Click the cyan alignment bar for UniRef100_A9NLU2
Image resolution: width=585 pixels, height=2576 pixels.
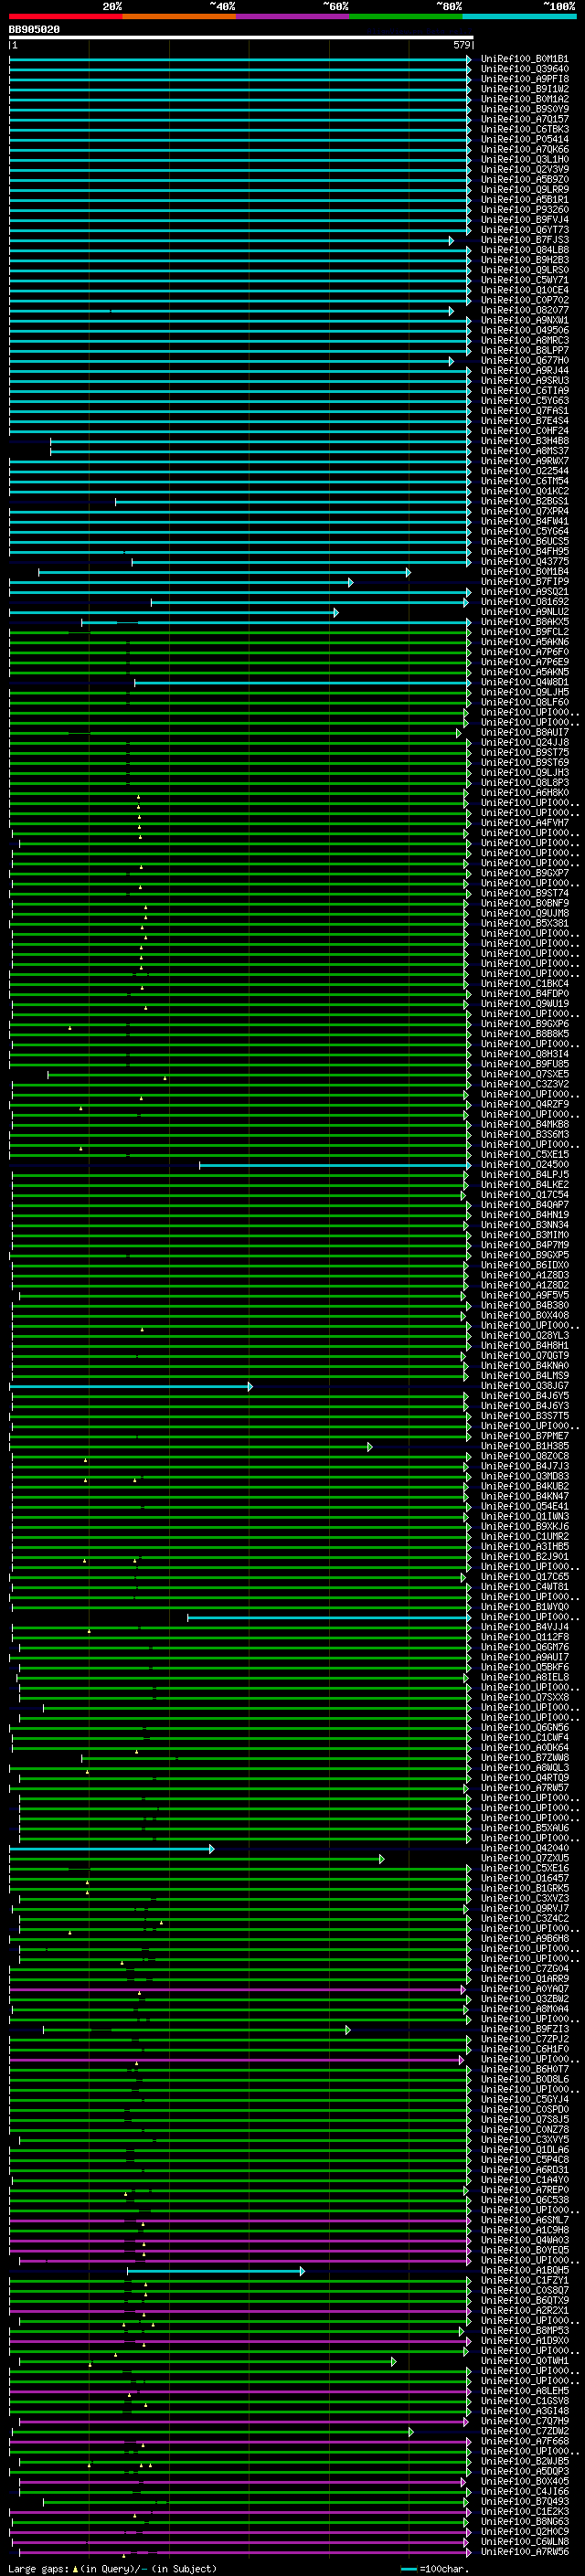pyautogui.click(x=174, y=612)
